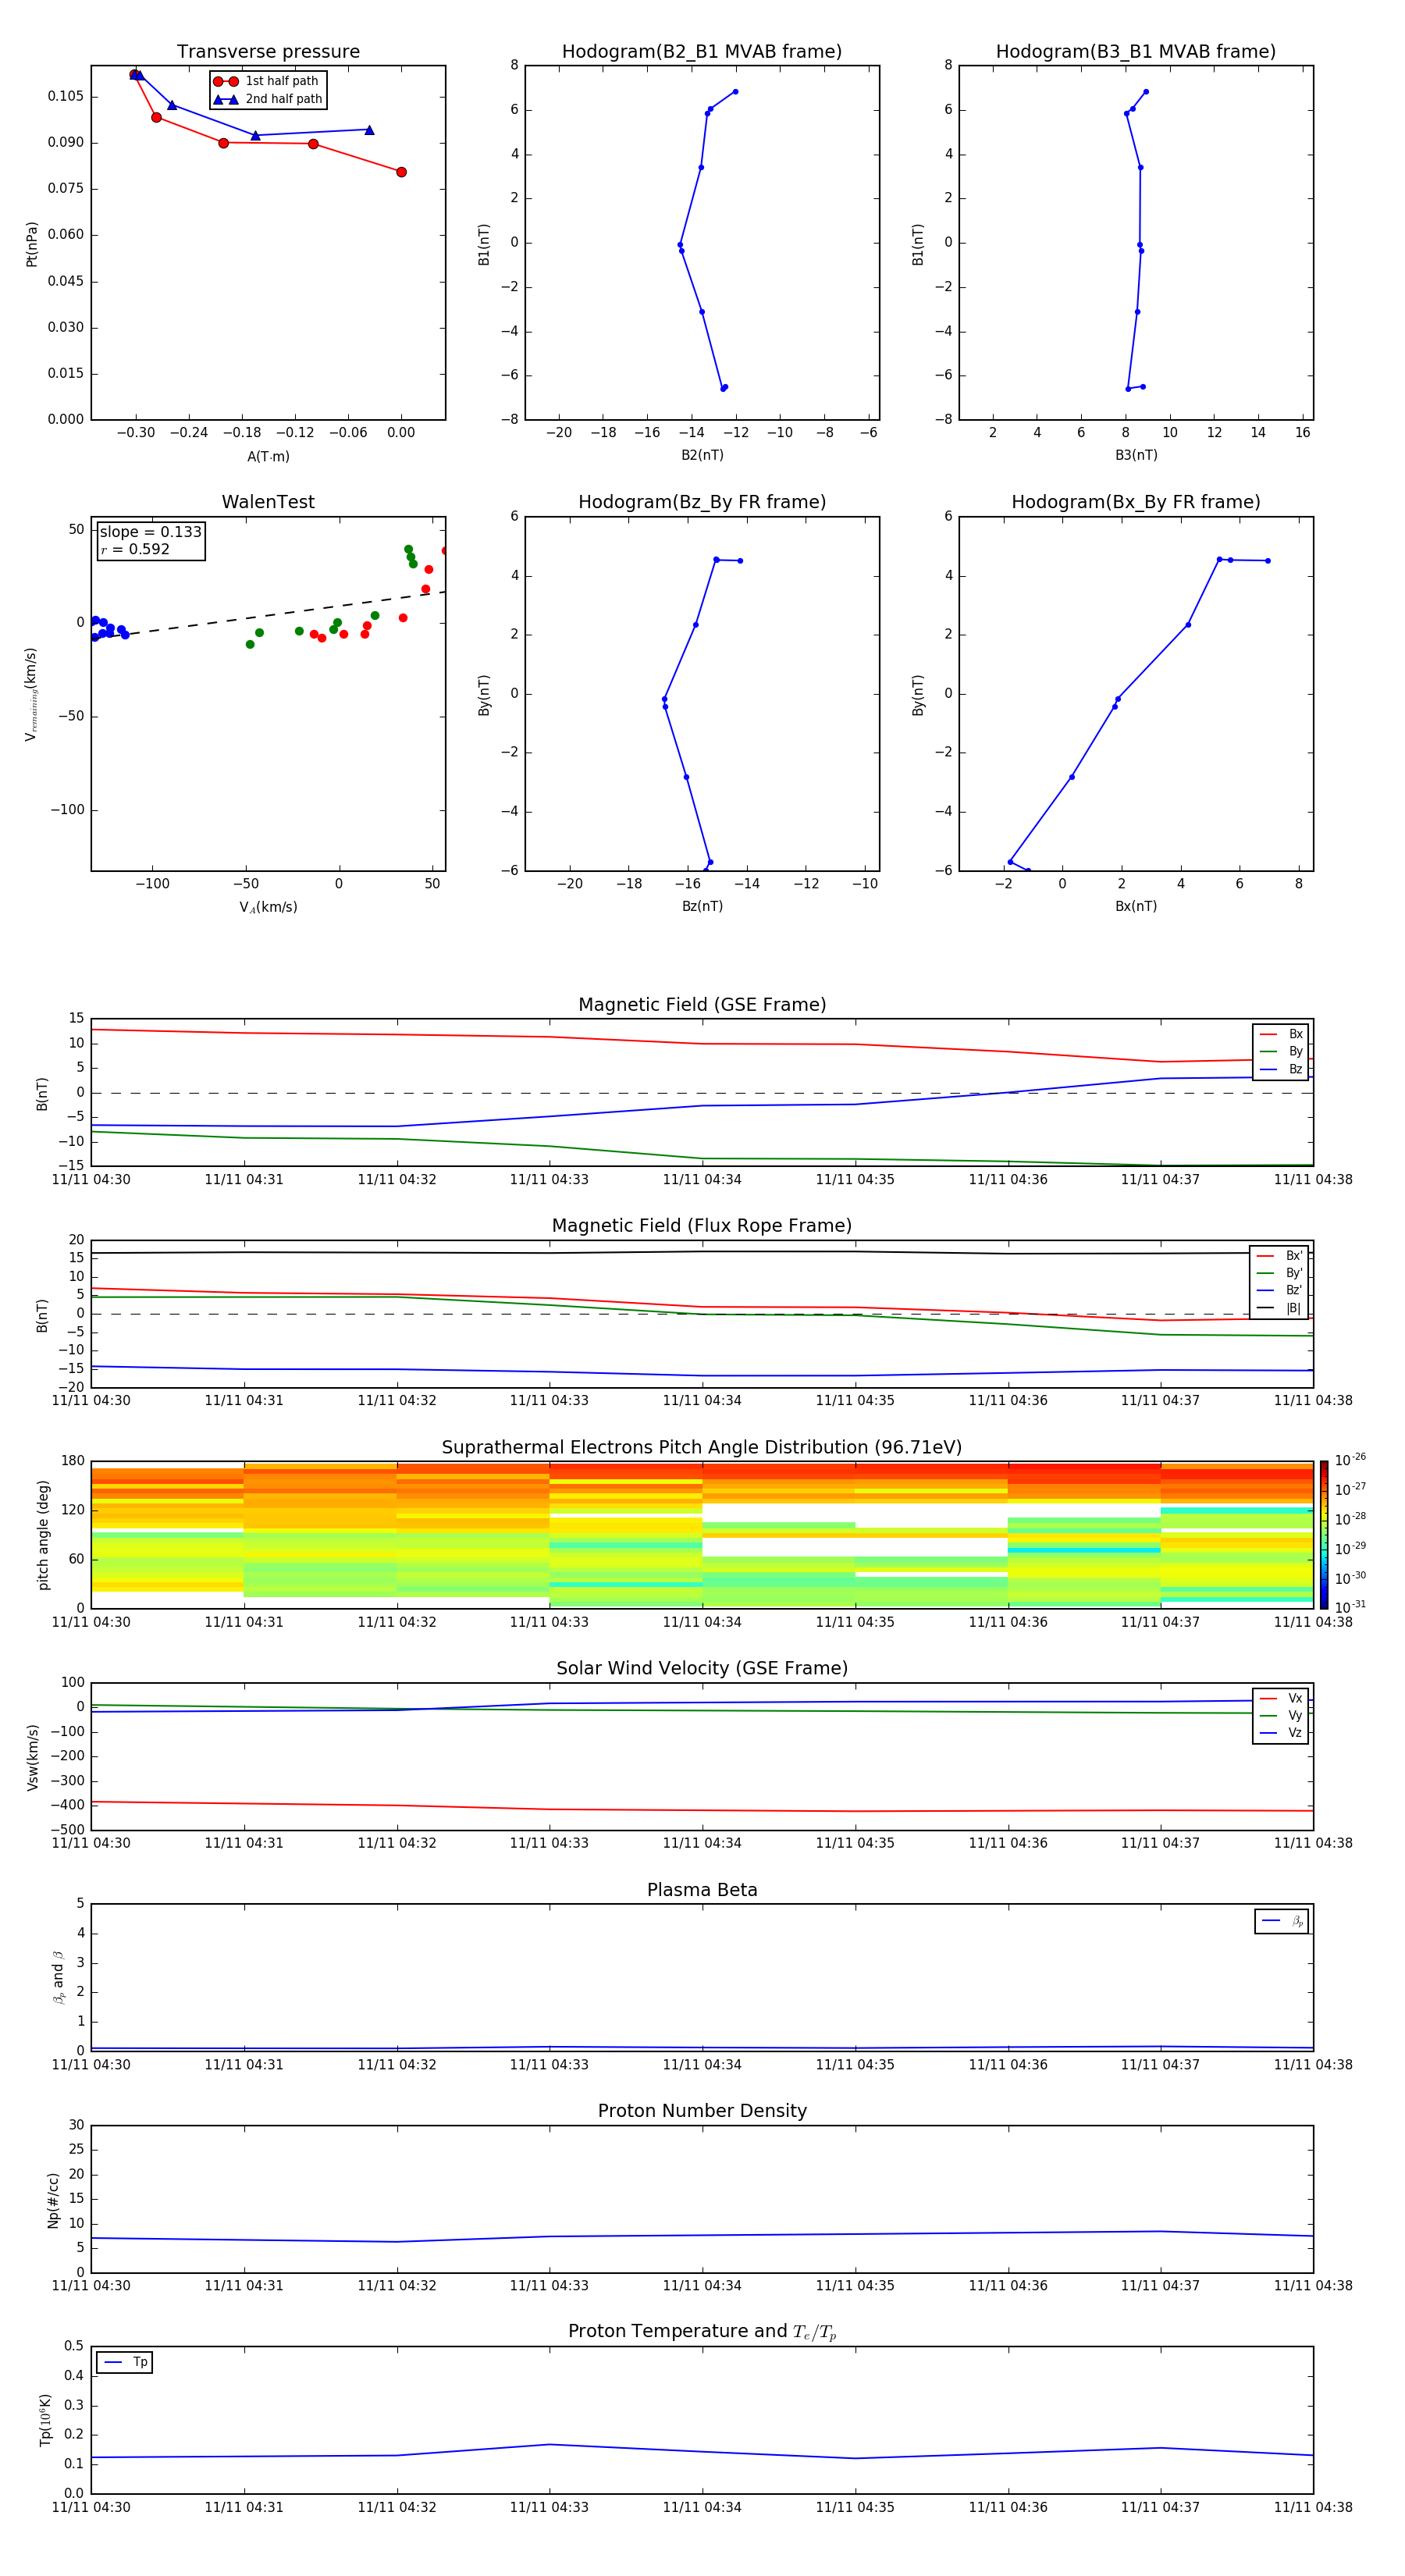This screenshot has width=1405, height=2576.
Task: Click the 'Vy' legend entry in velocity plot
Action: 1281,1715
